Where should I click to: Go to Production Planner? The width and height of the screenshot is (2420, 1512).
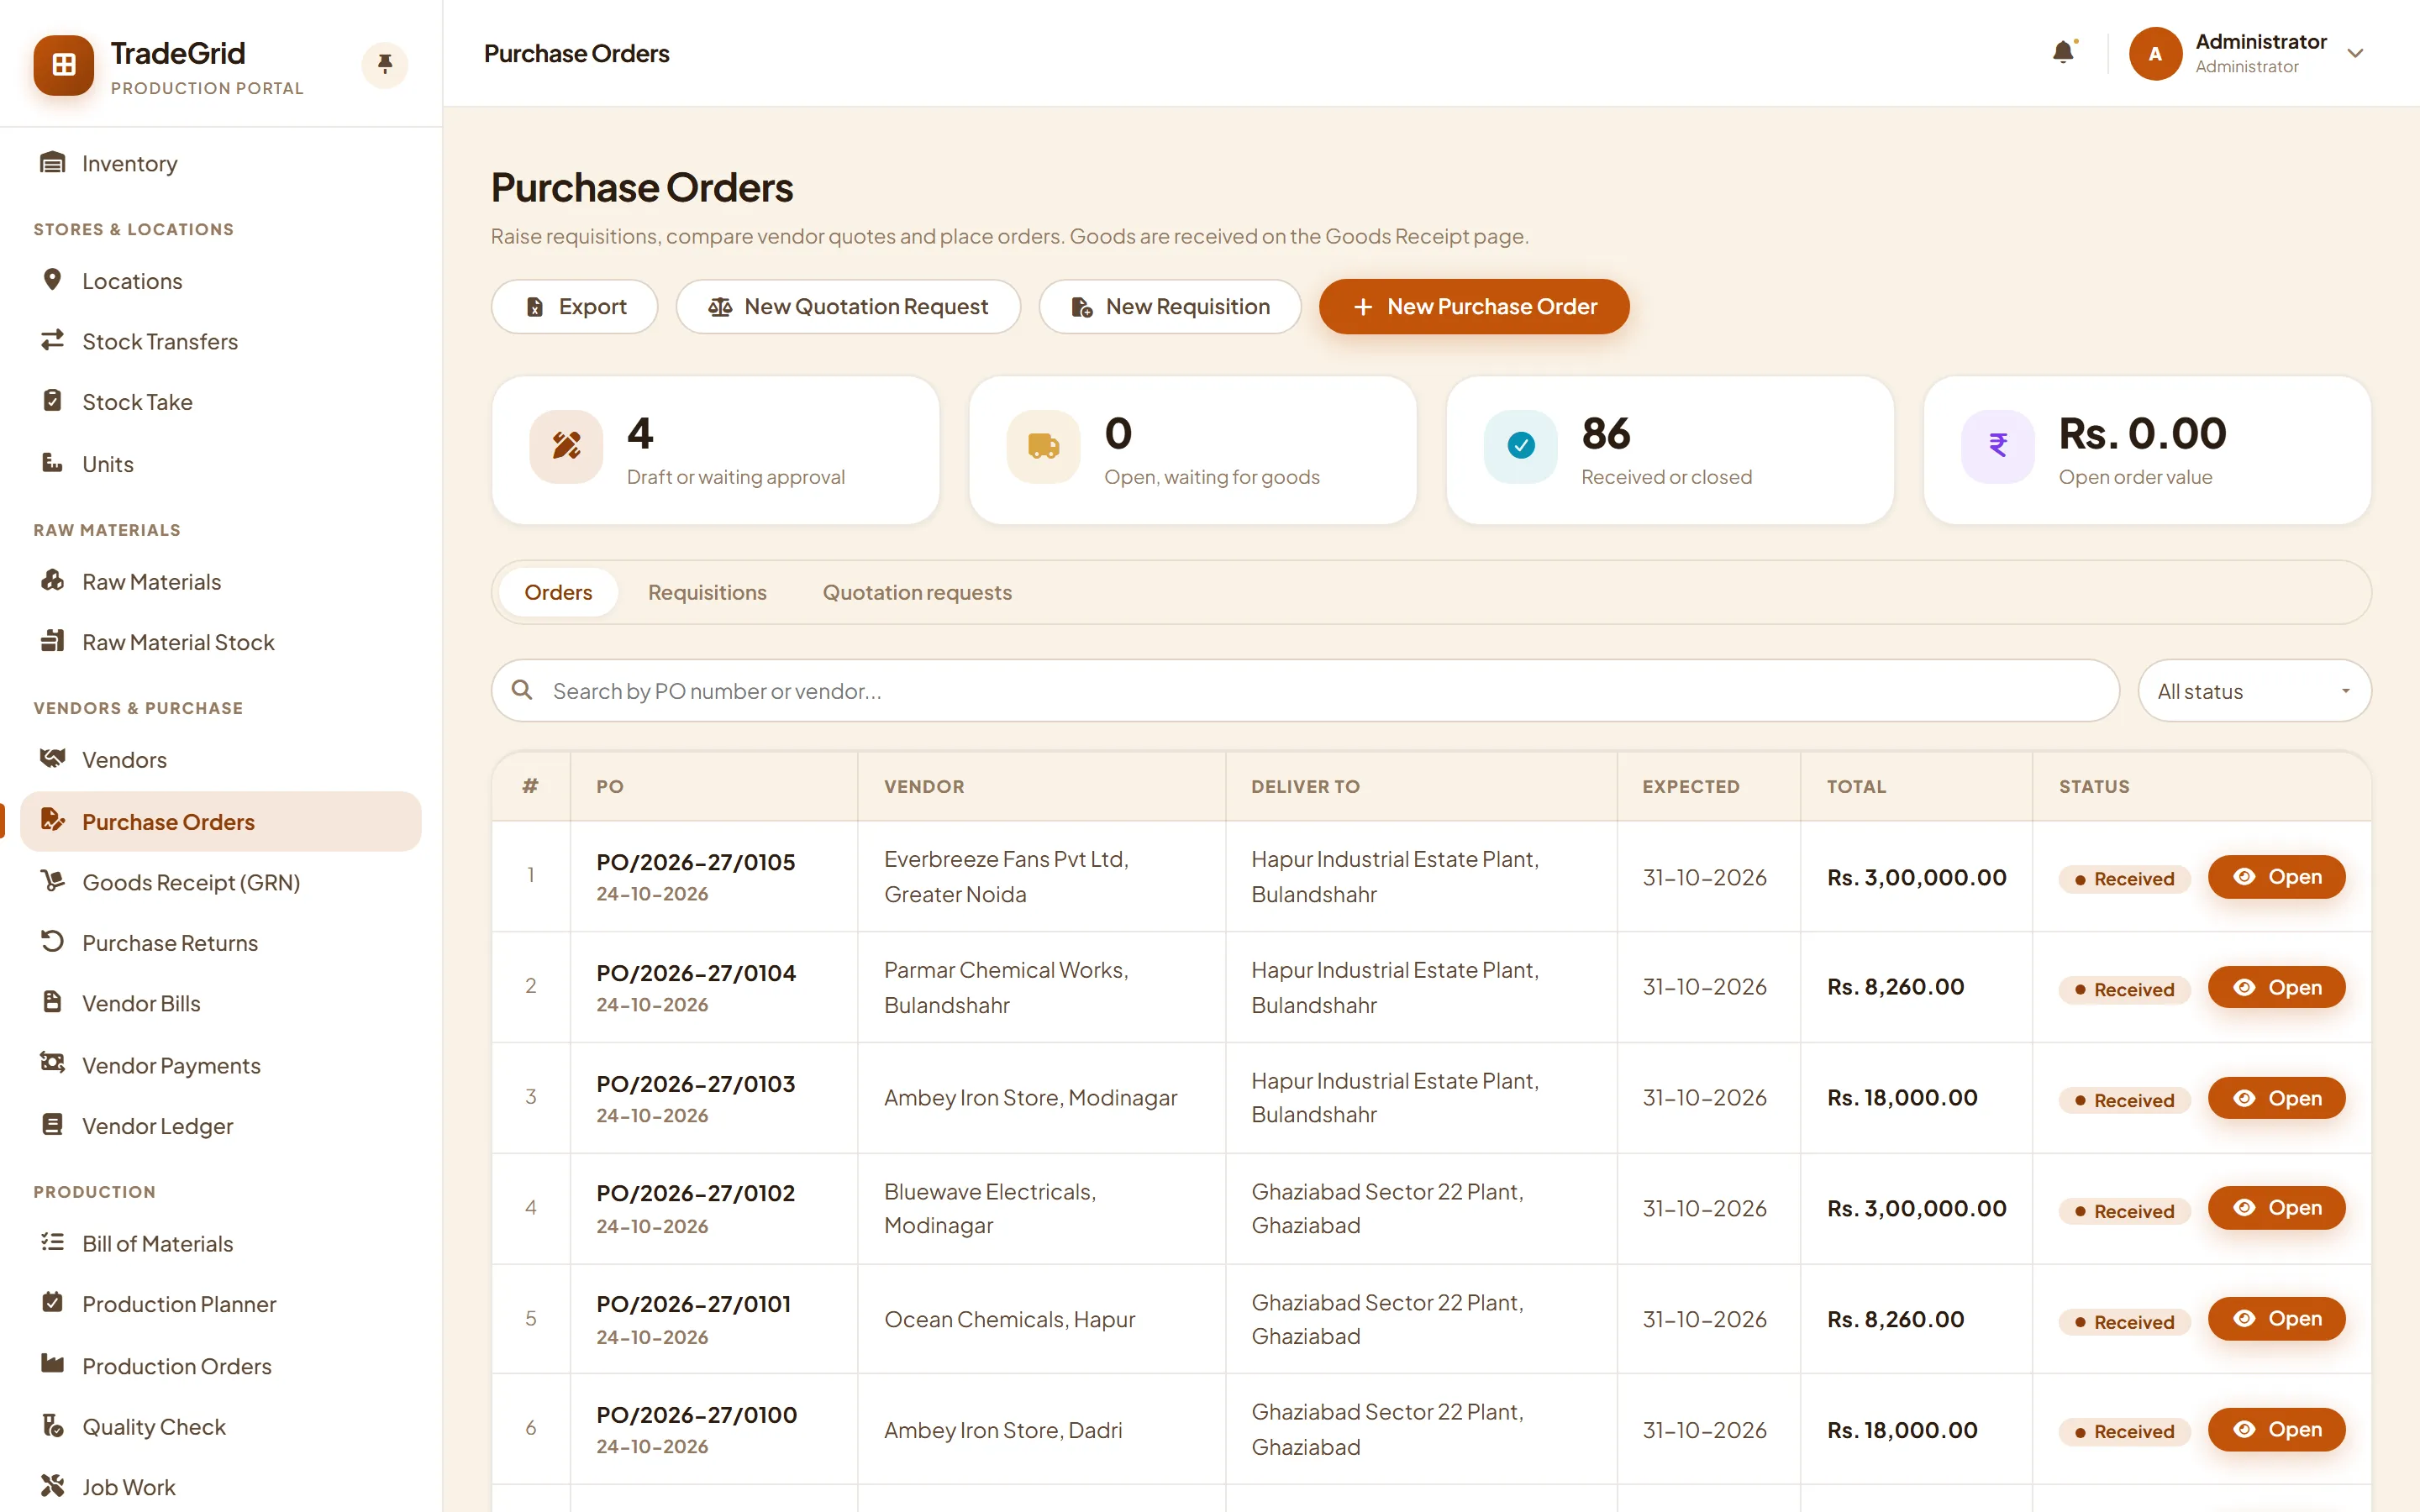click(221, 1304)
